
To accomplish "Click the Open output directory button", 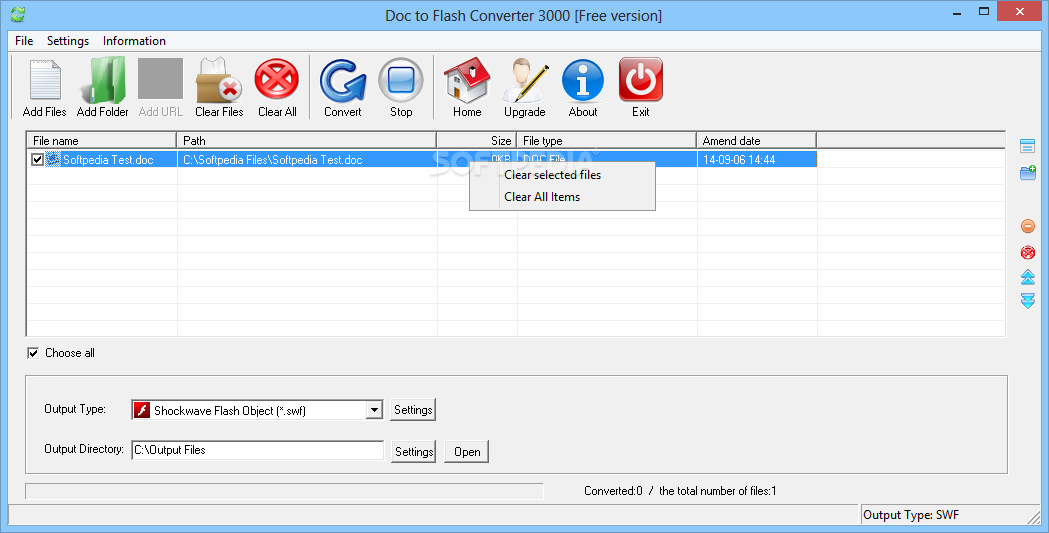I will pyautogui.click(x=467, y=451).
